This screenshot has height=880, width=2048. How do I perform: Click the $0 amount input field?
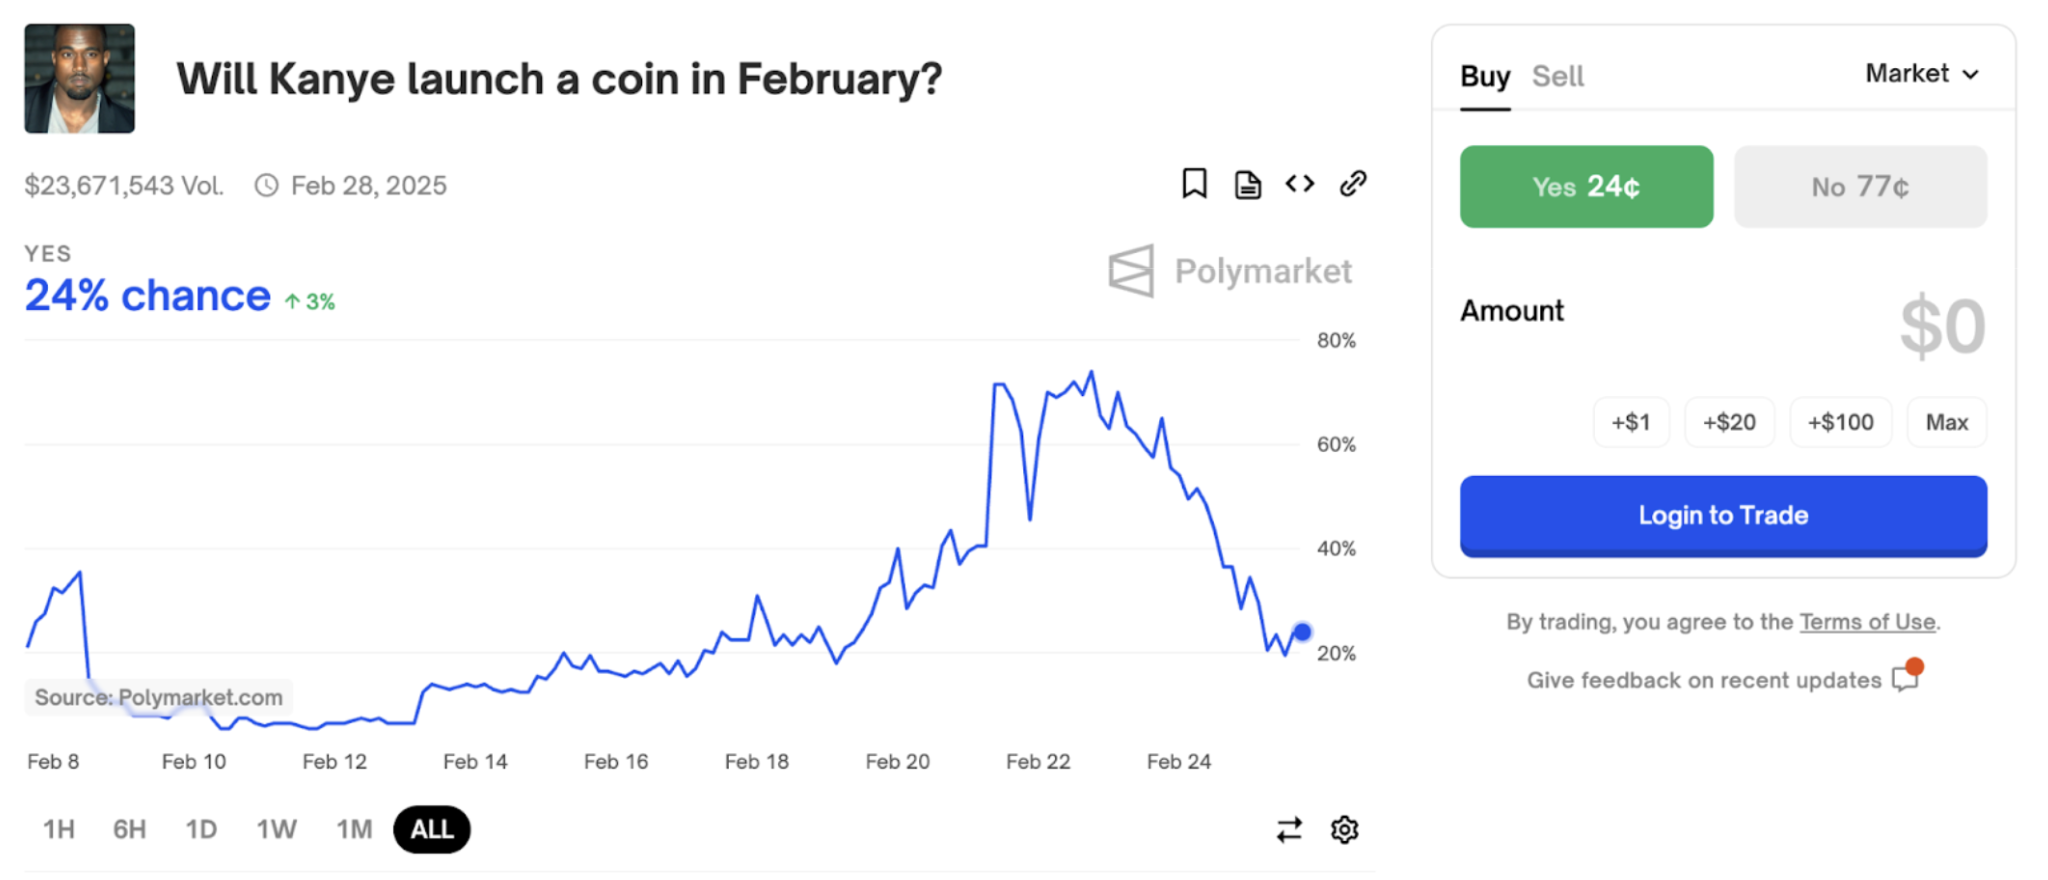click(x=1941, y=327)
